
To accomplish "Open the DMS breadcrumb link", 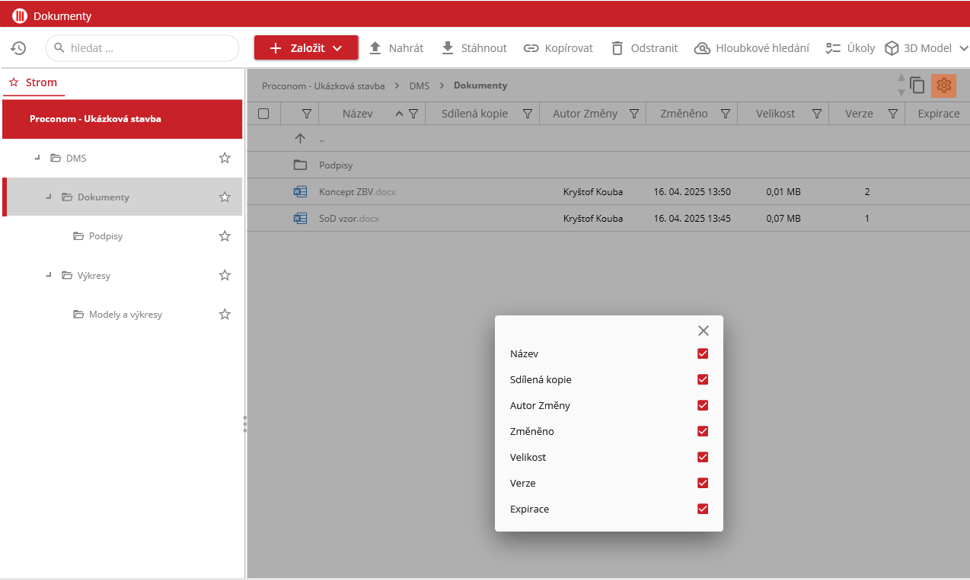I will click(x=419, y=86).
